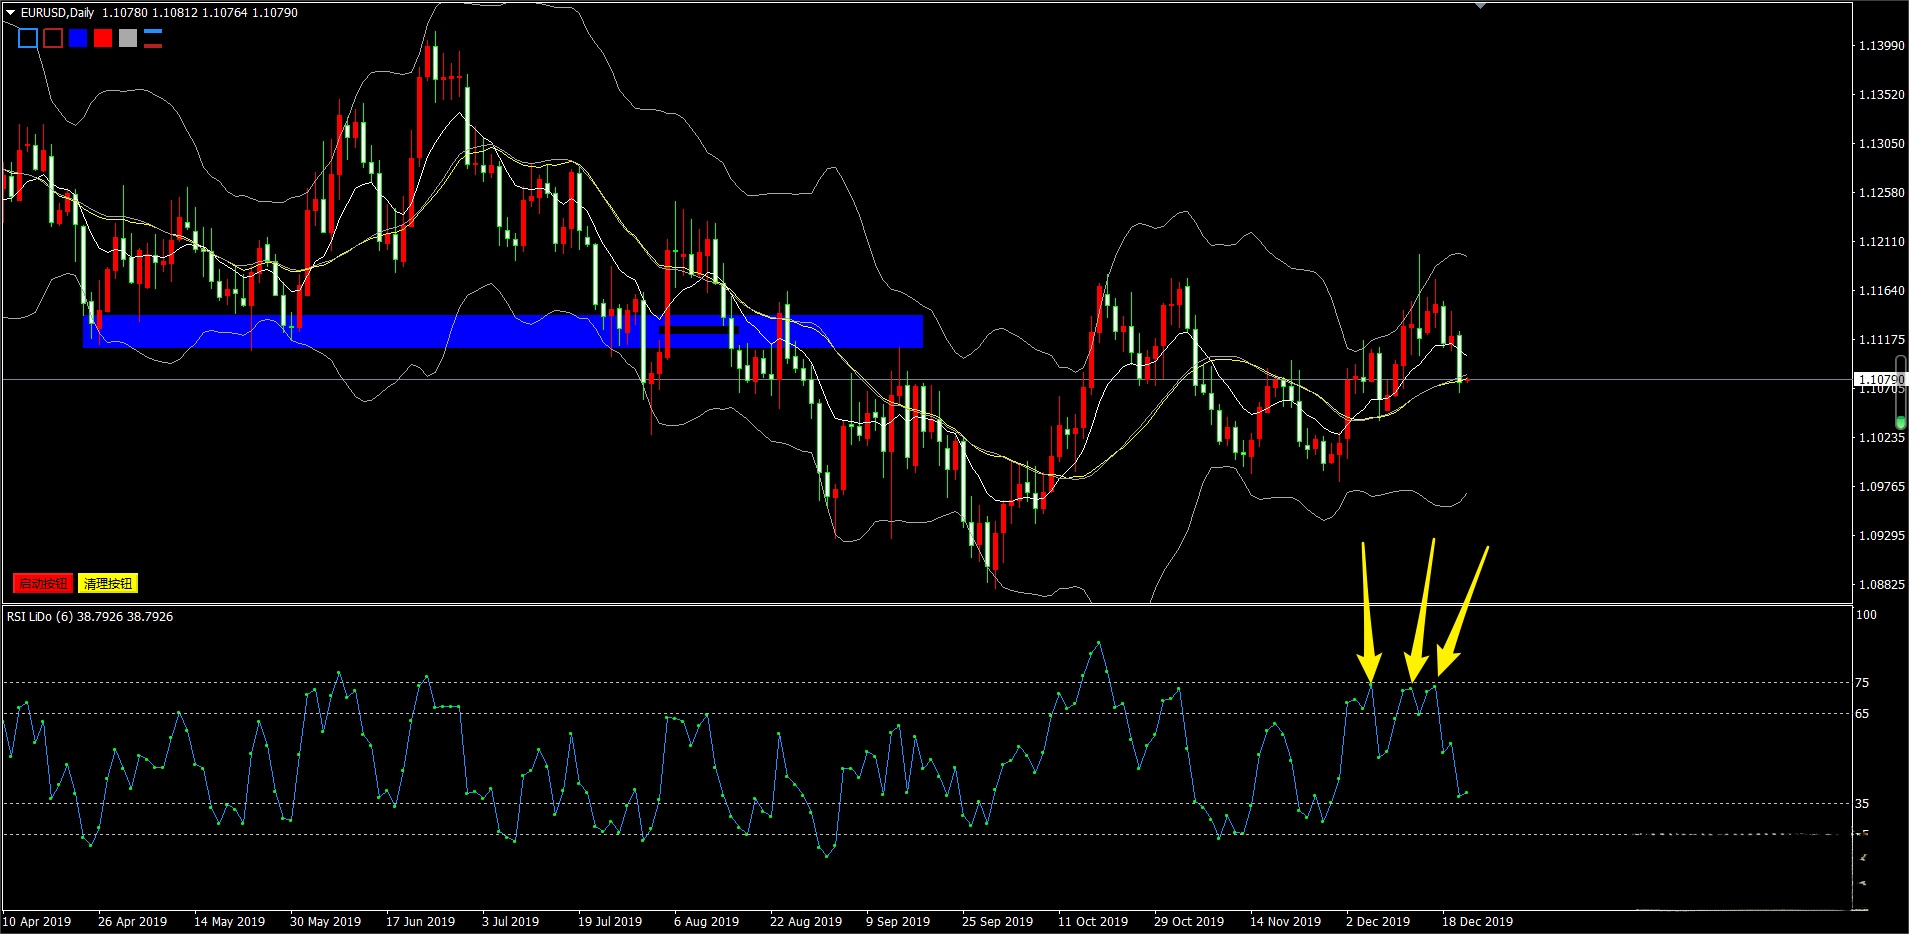Click the blue outlined square icon
The image size is (1909, 934).
pyautogui.click(x=28, y=39)
